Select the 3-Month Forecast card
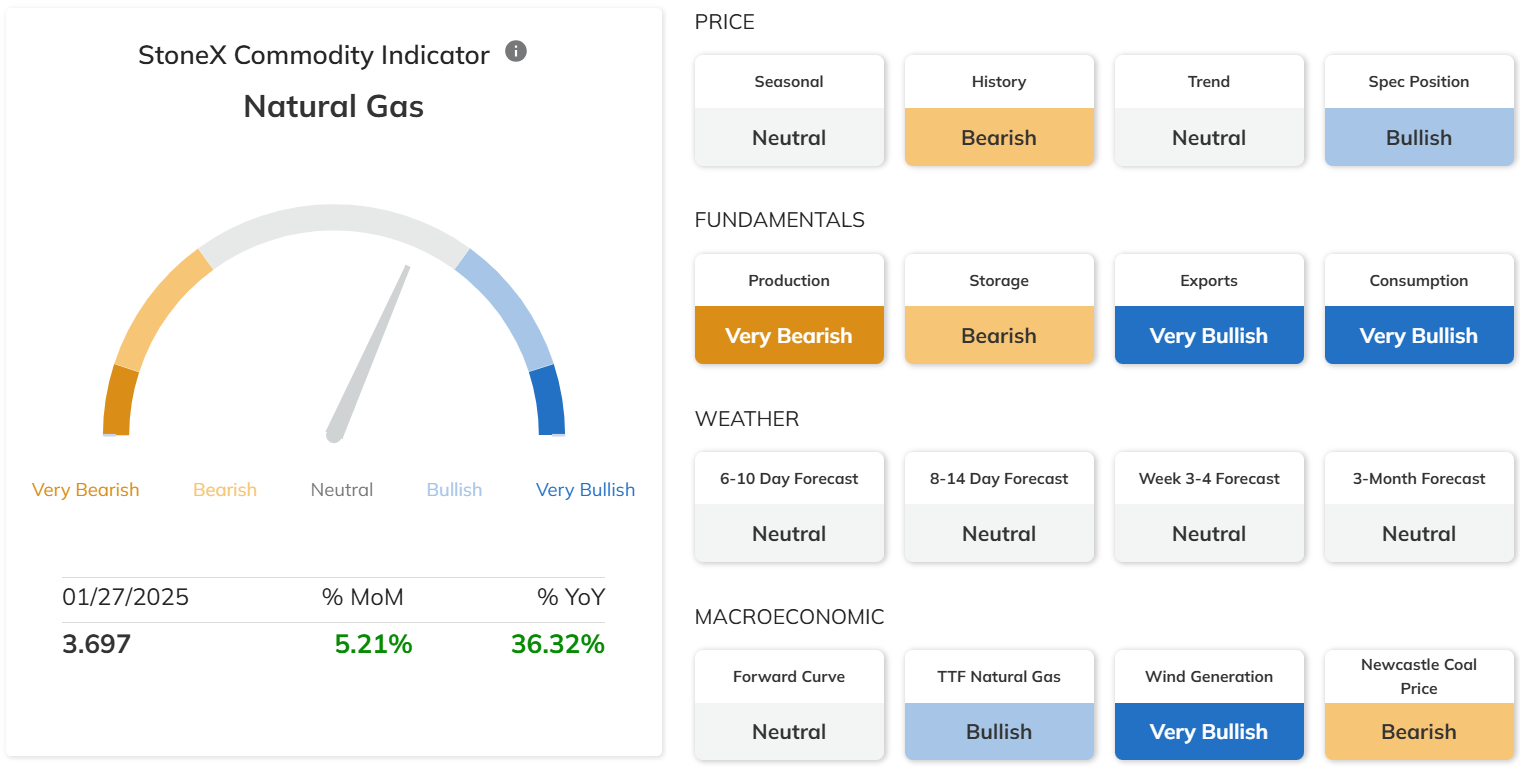 1419,507
